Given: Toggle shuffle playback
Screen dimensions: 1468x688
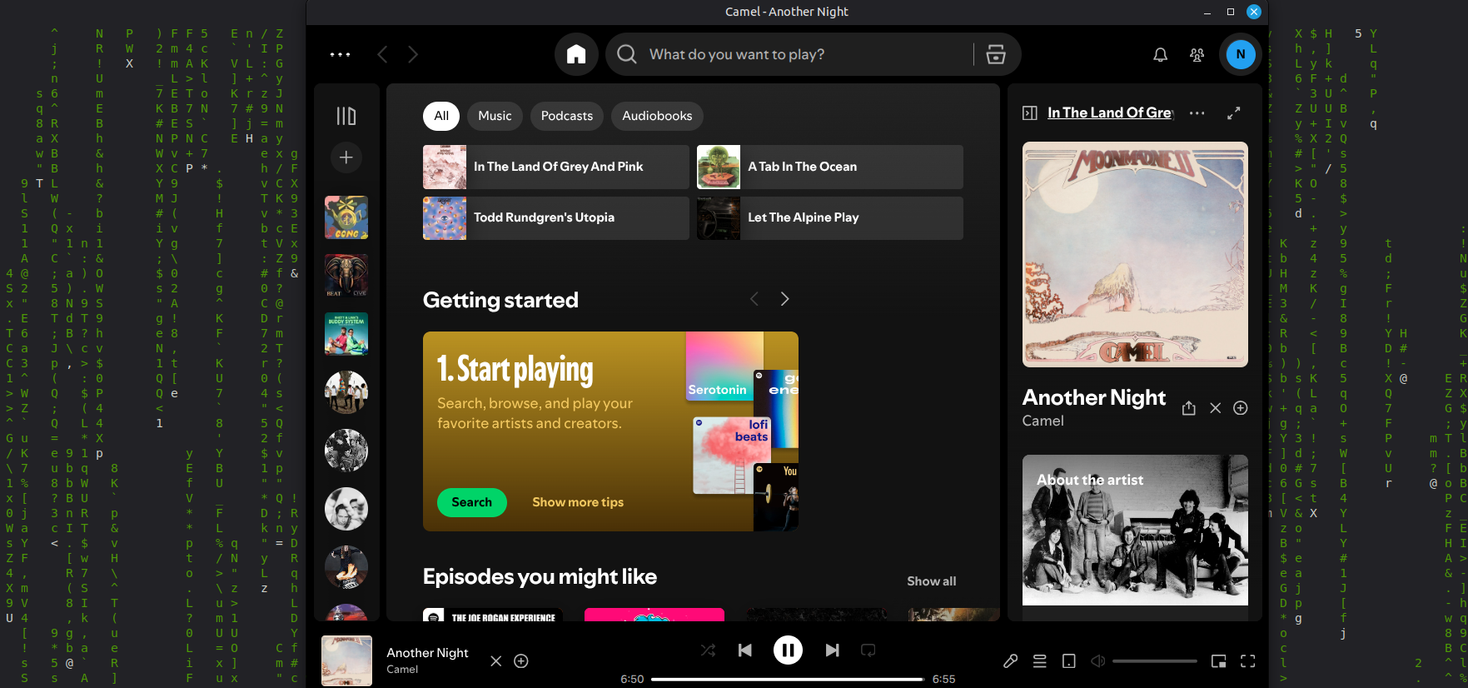Looking at the screenshot, I should (708, 650).
